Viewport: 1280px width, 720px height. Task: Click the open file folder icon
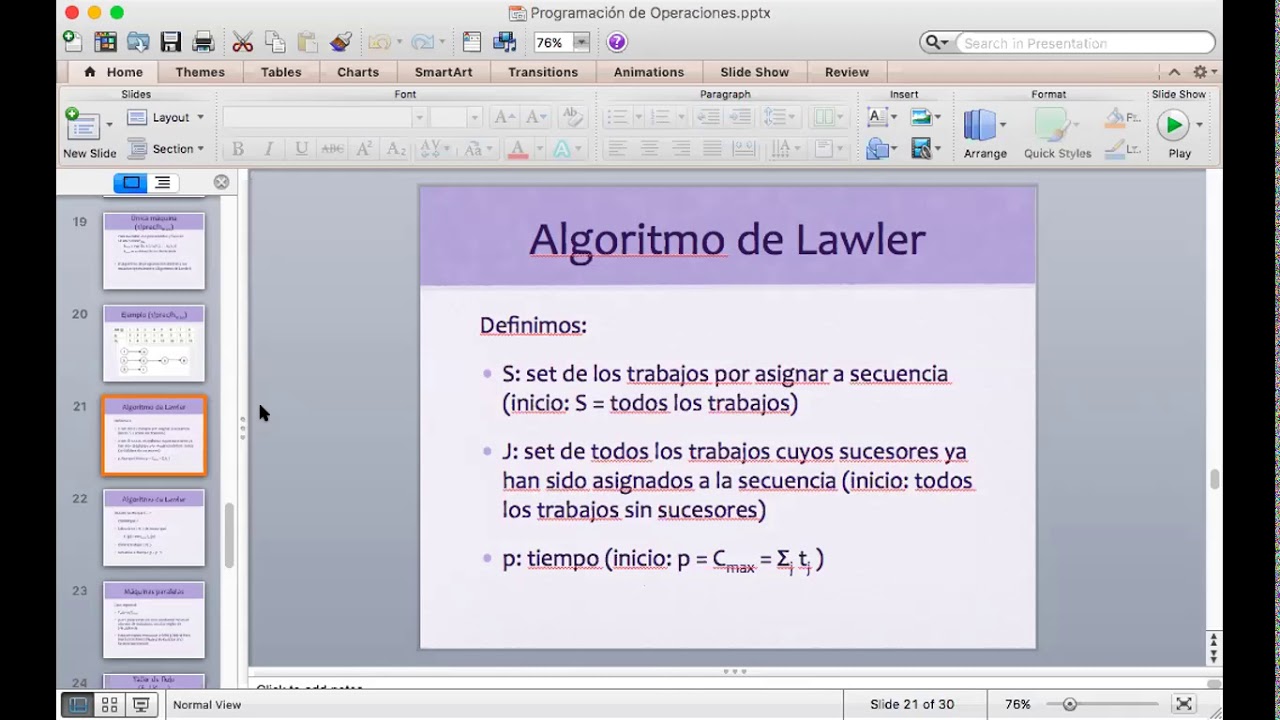point(138,42)
